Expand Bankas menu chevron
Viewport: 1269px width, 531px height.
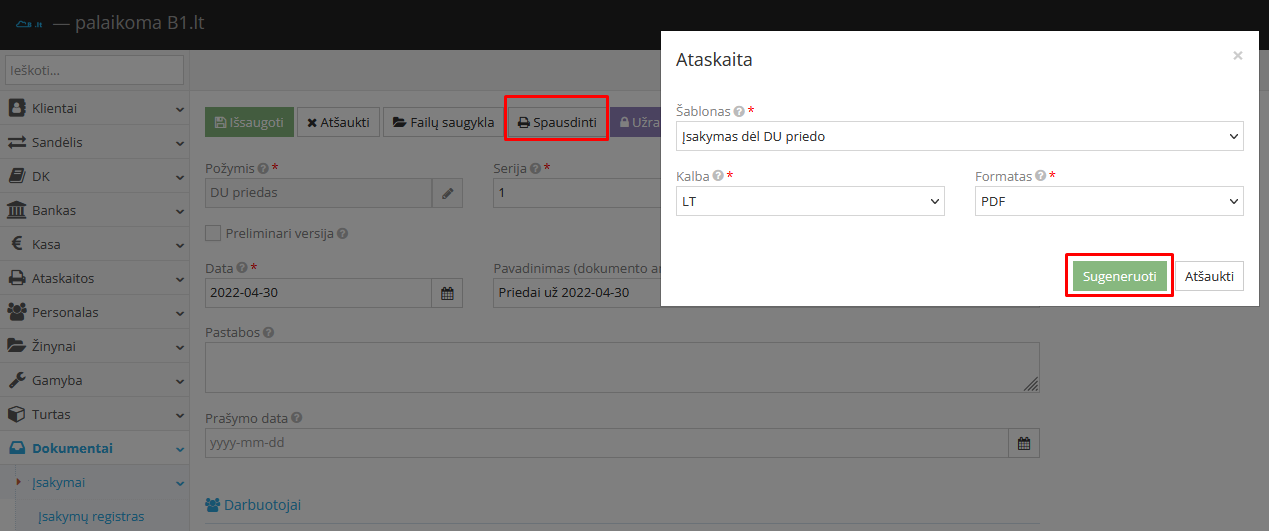(x=180, y=210)
